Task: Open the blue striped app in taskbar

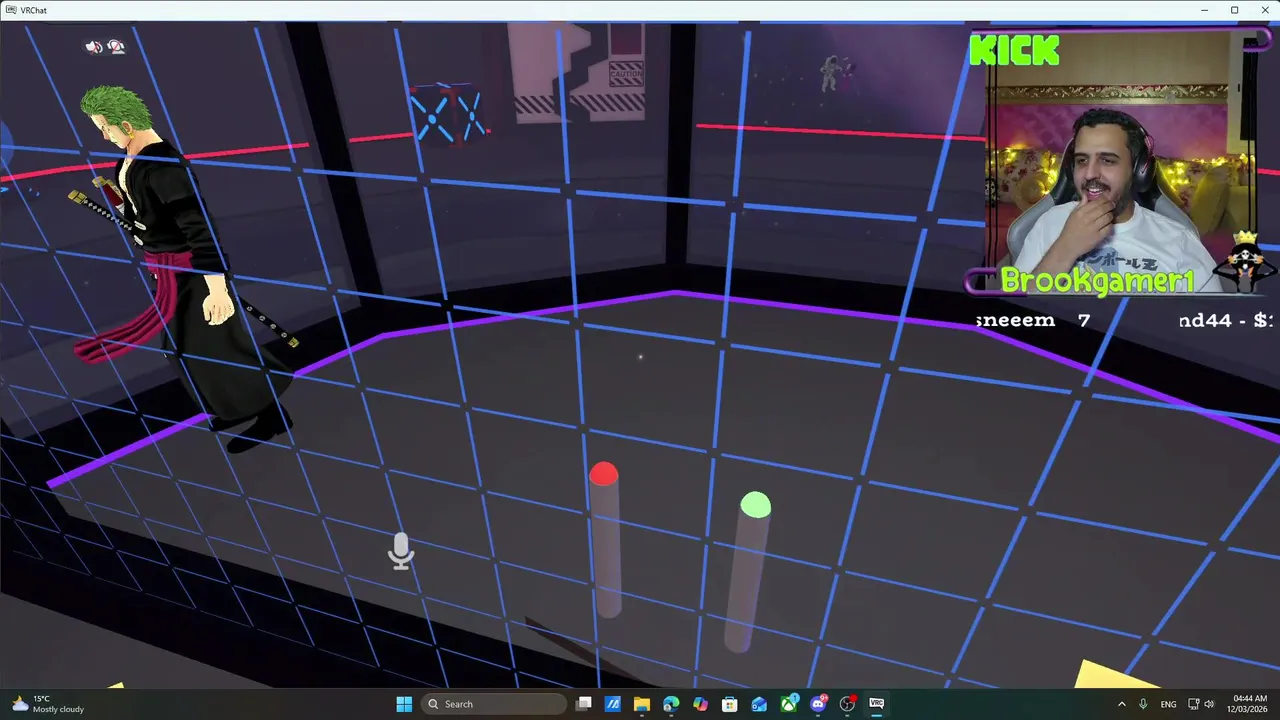Action: (x=613, y=704)
